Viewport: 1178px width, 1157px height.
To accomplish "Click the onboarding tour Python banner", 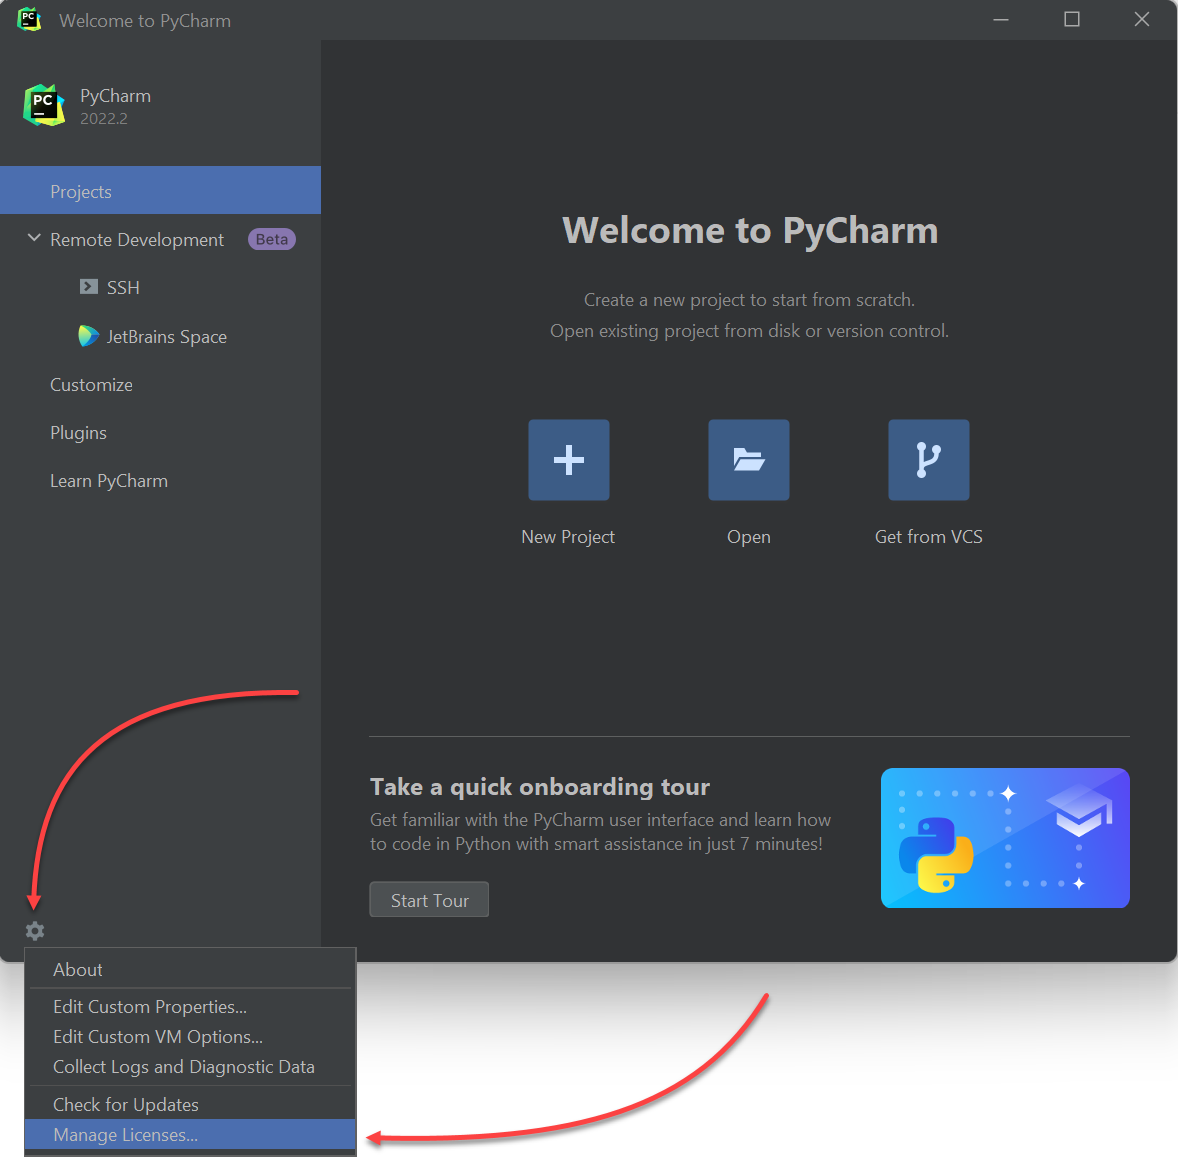I will tap(1005, 838).
